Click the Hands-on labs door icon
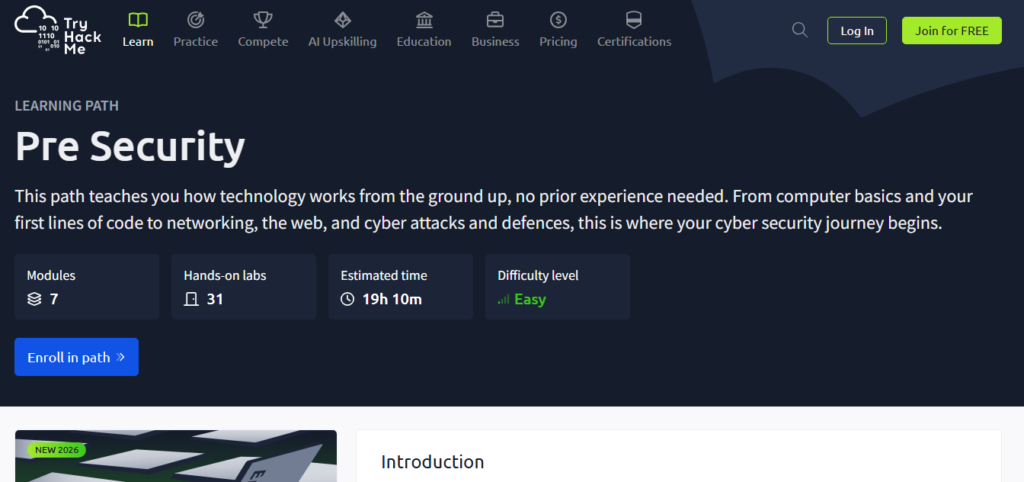 [191, 300]
